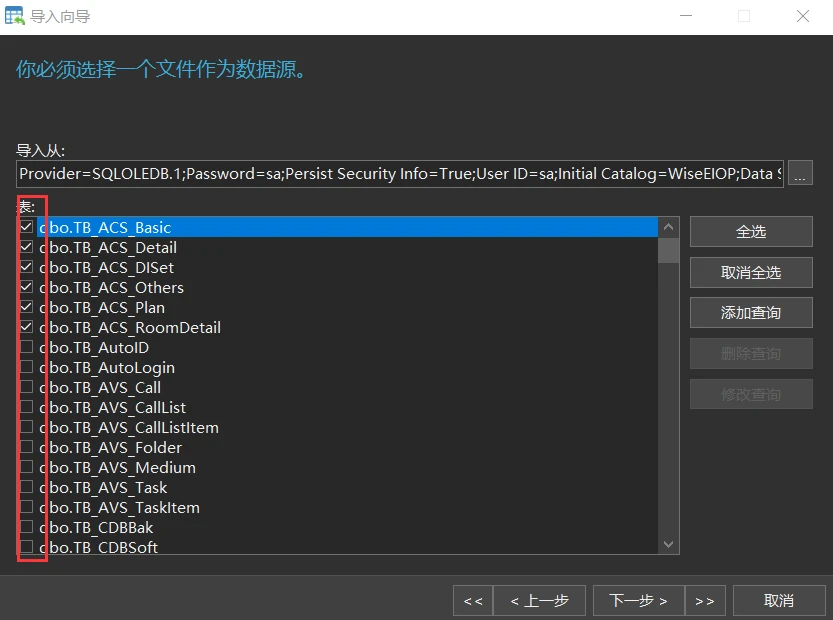Select the dbo.TB_AVS_Medium row text
Image resolution: width=833 pixels, height=620 pixels.
[x=117, y=468]
